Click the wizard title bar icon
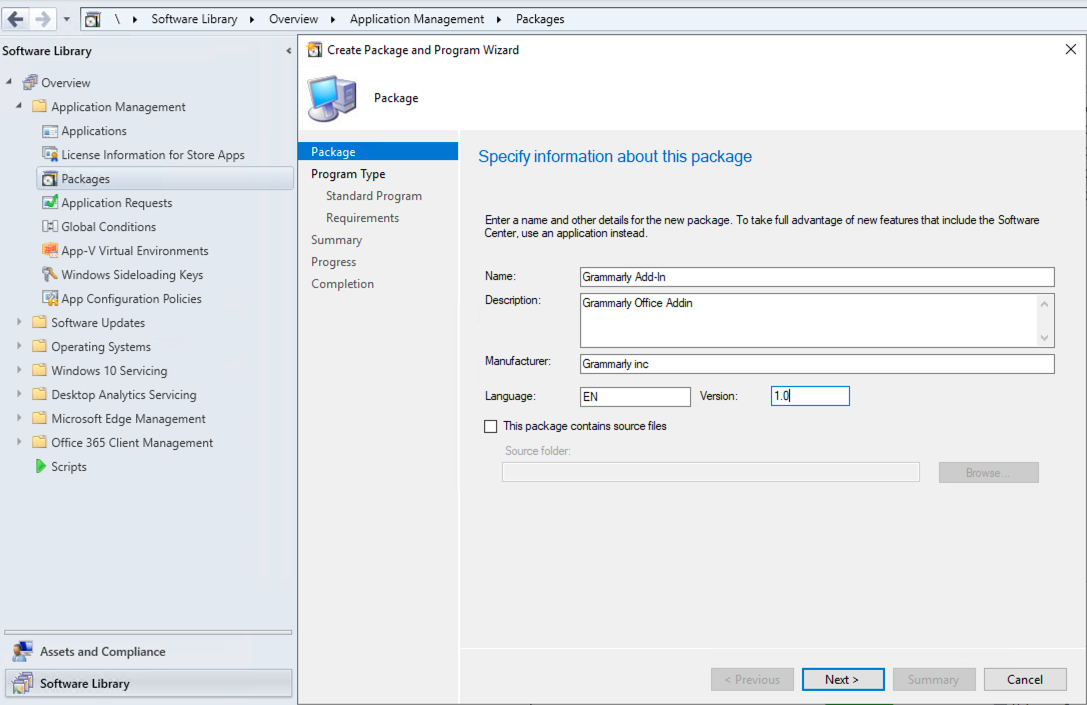The image size is (1087, 705). [315, 50]
